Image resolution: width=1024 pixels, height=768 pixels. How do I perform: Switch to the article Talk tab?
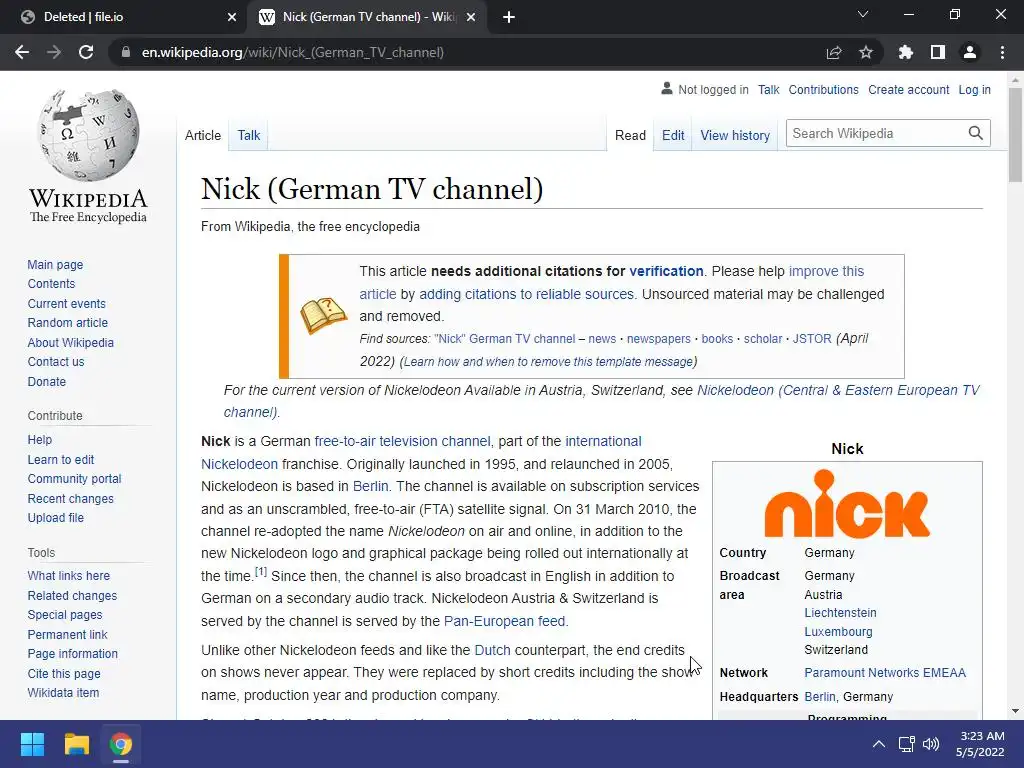[x=248, y=135]
